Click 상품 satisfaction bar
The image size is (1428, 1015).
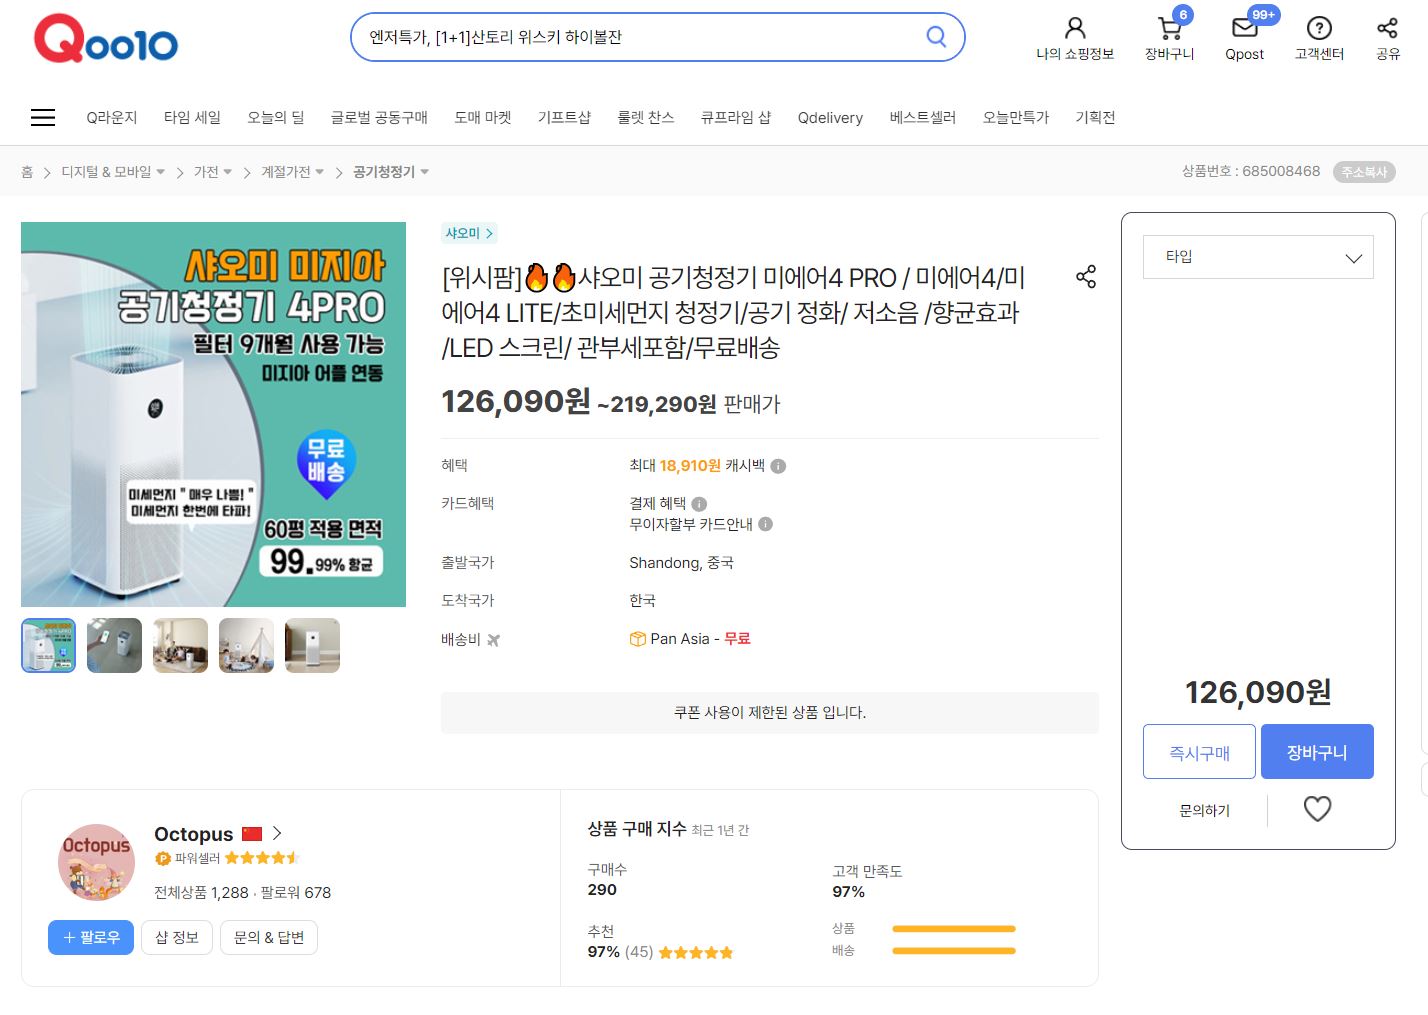pyautogui.click(x=954, y=929)
